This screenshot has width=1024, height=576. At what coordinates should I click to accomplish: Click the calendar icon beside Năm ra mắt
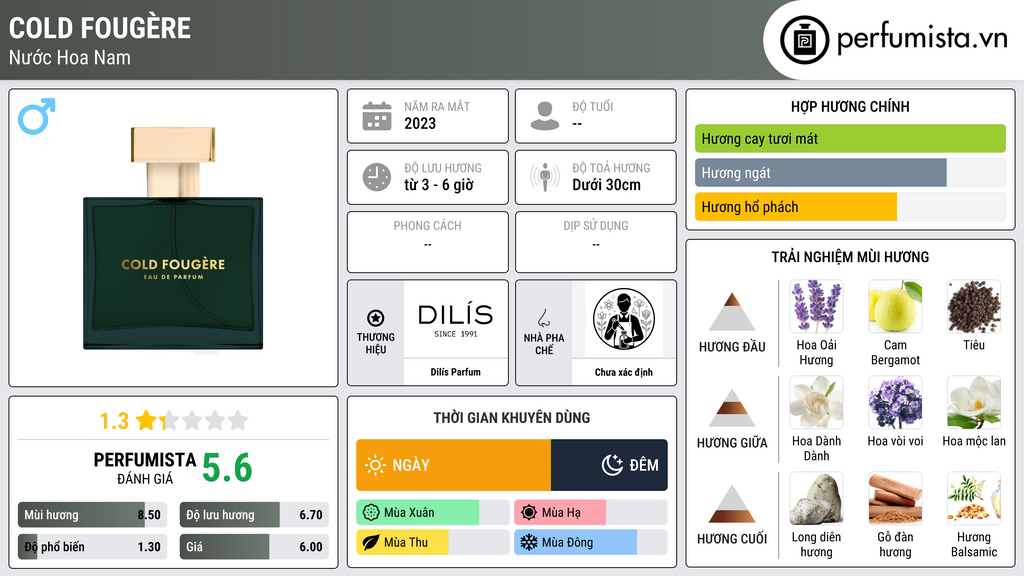tap(377, 116)
